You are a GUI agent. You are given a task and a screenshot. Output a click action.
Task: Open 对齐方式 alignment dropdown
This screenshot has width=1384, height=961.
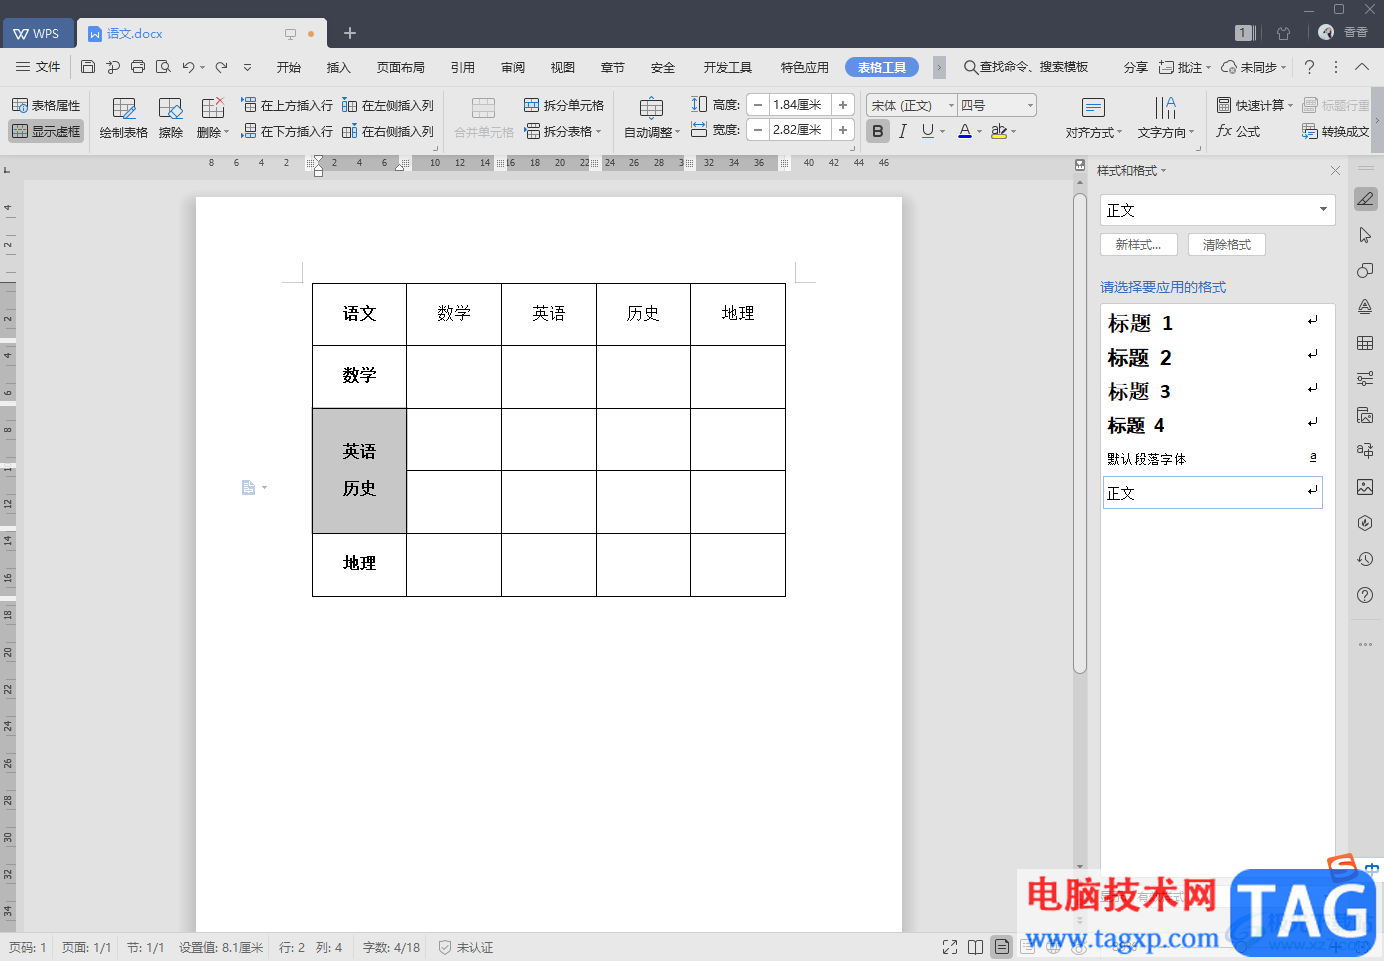coord(1094,118)
